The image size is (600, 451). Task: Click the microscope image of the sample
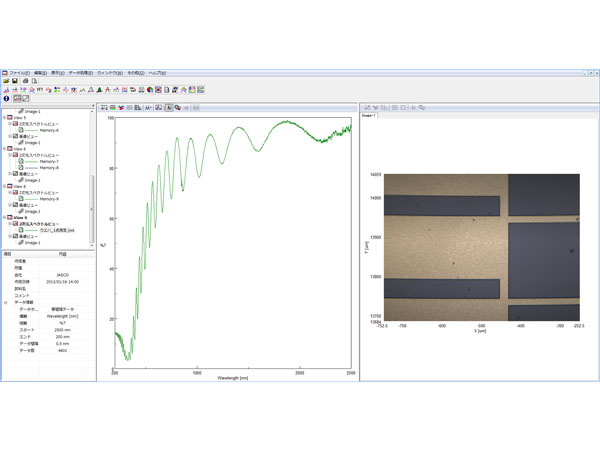click(x=482, y=247)
